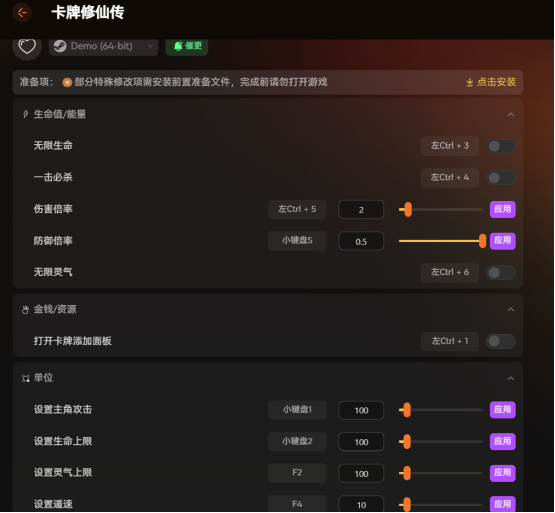Open the Demo (64-bit) version dropdown

coord(103,46)
